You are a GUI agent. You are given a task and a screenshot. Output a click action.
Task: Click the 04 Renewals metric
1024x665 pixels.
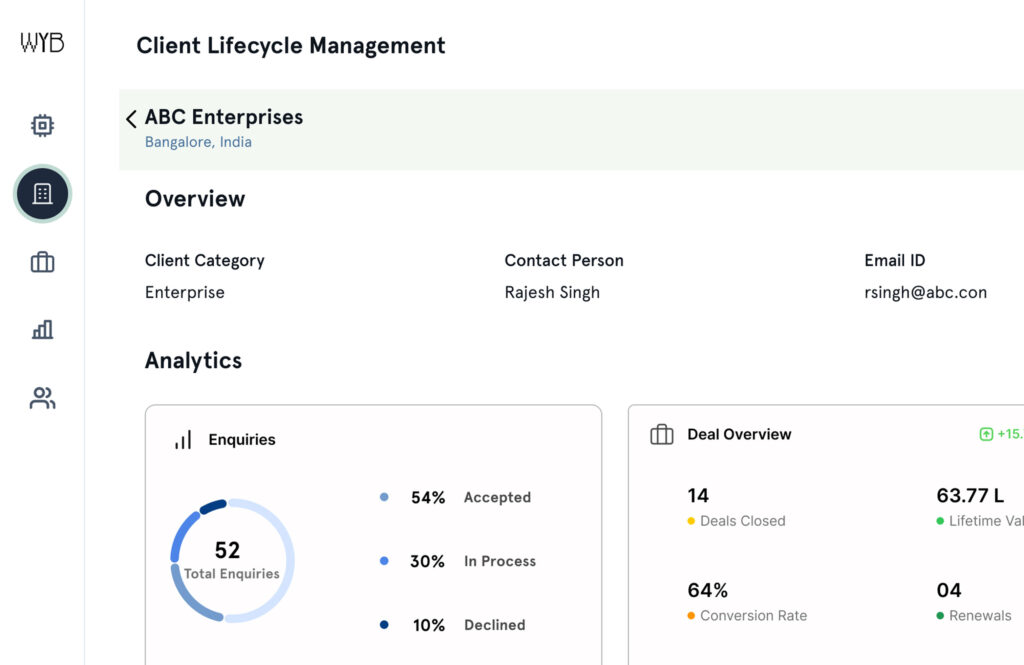[973, 602]
